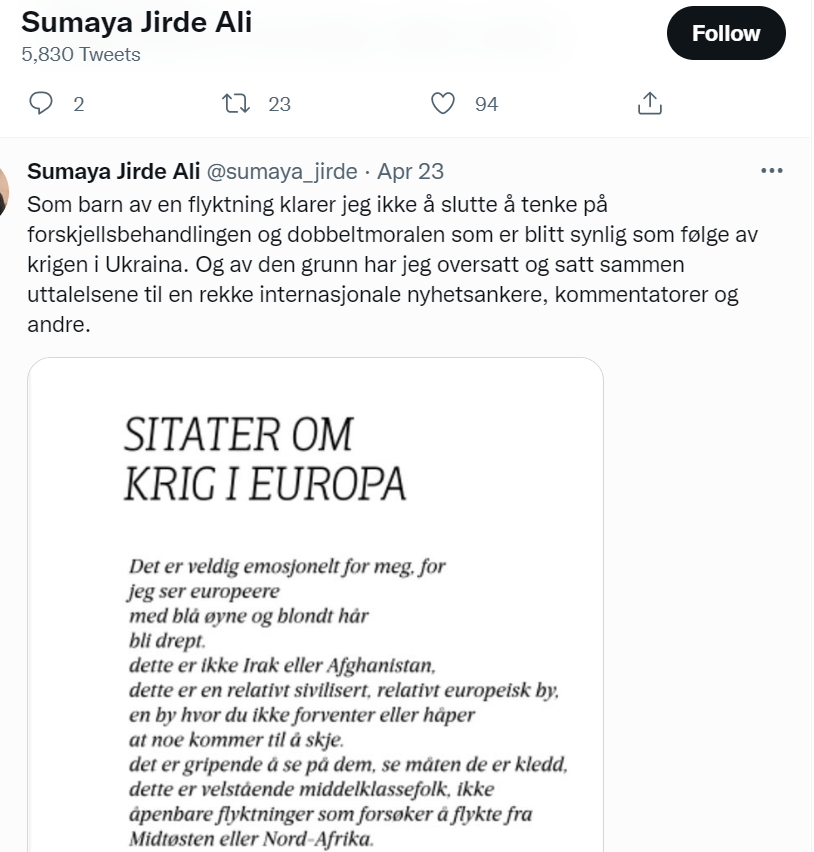Click the like count 94
This screenshot has width=814, height=852.
point(486,104)
